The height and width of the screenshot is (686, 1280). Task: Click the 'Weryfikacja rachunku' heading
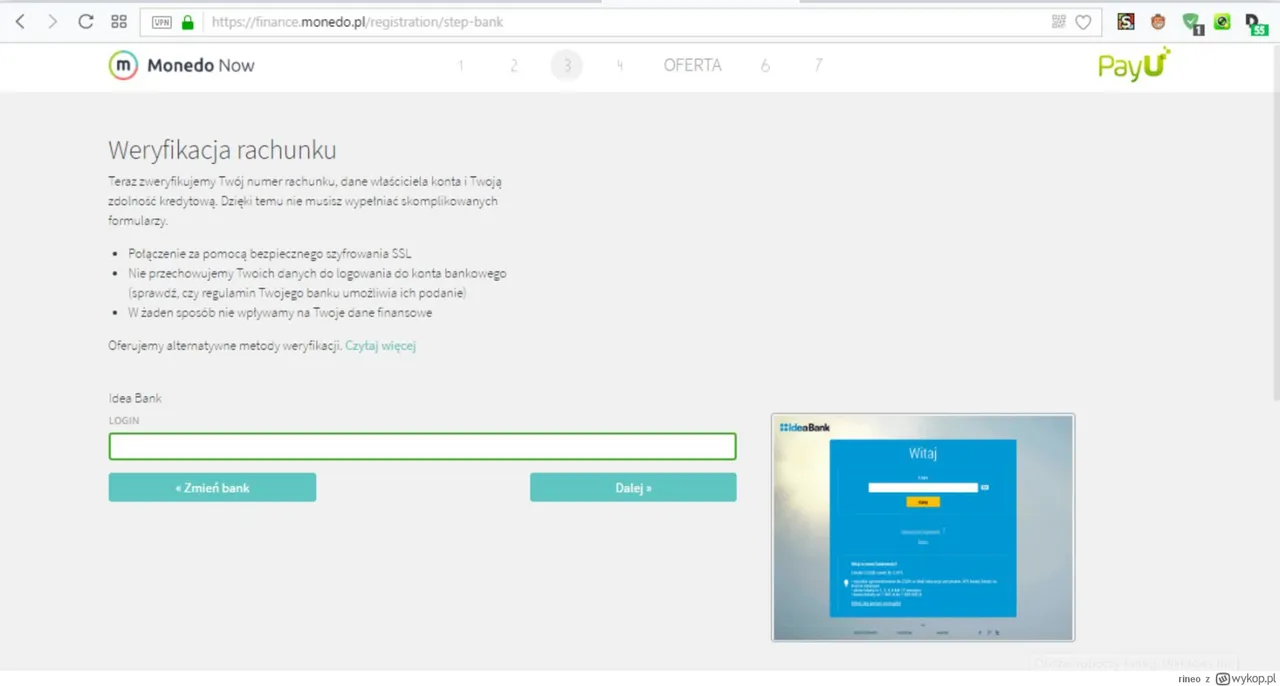pos(222,151)
